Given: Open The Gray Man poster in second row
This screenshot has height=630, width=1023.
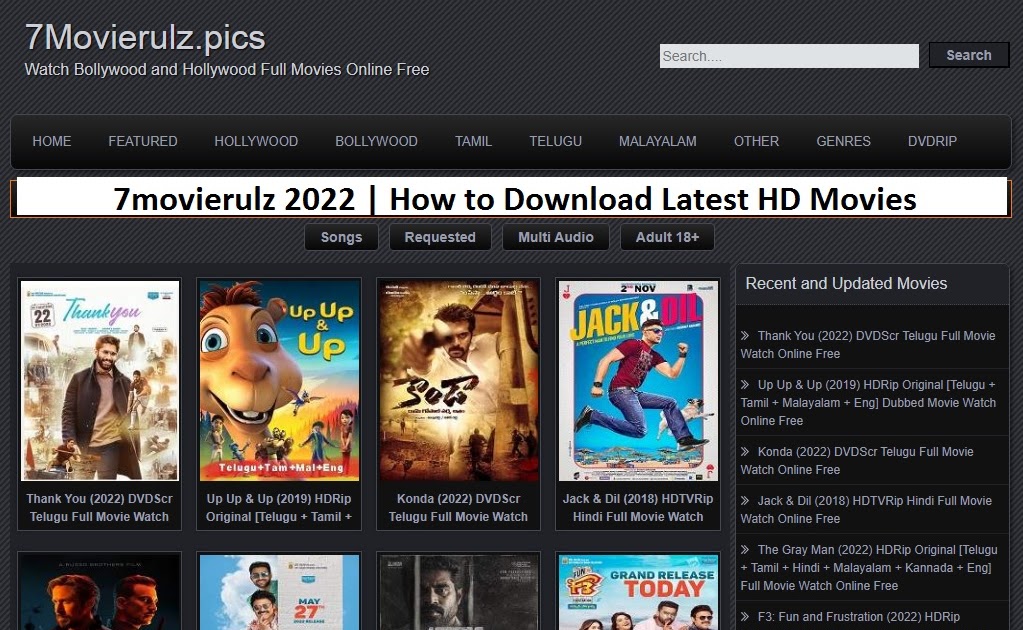Looking at the screenshot, I should point(100,592).
